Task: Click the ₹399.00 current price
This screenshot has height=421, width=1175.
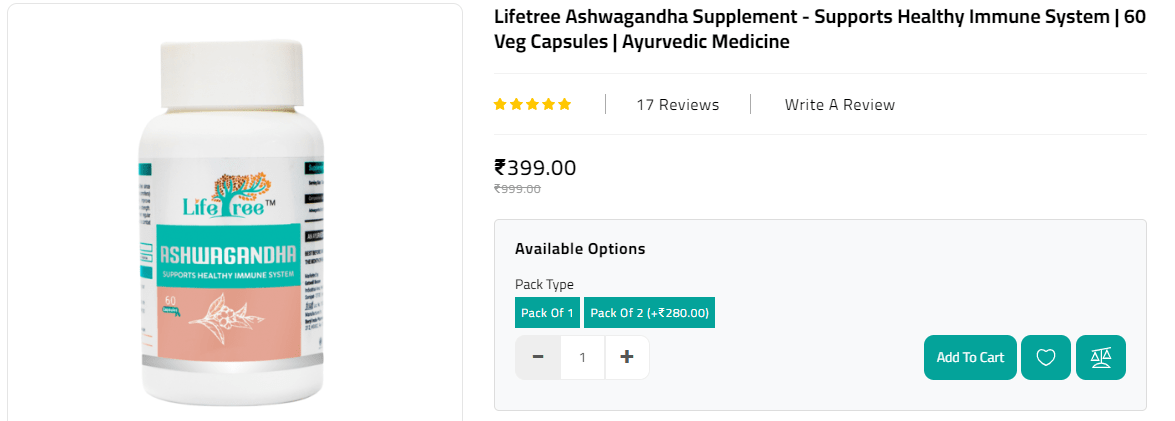Action: tap(535, 168)
